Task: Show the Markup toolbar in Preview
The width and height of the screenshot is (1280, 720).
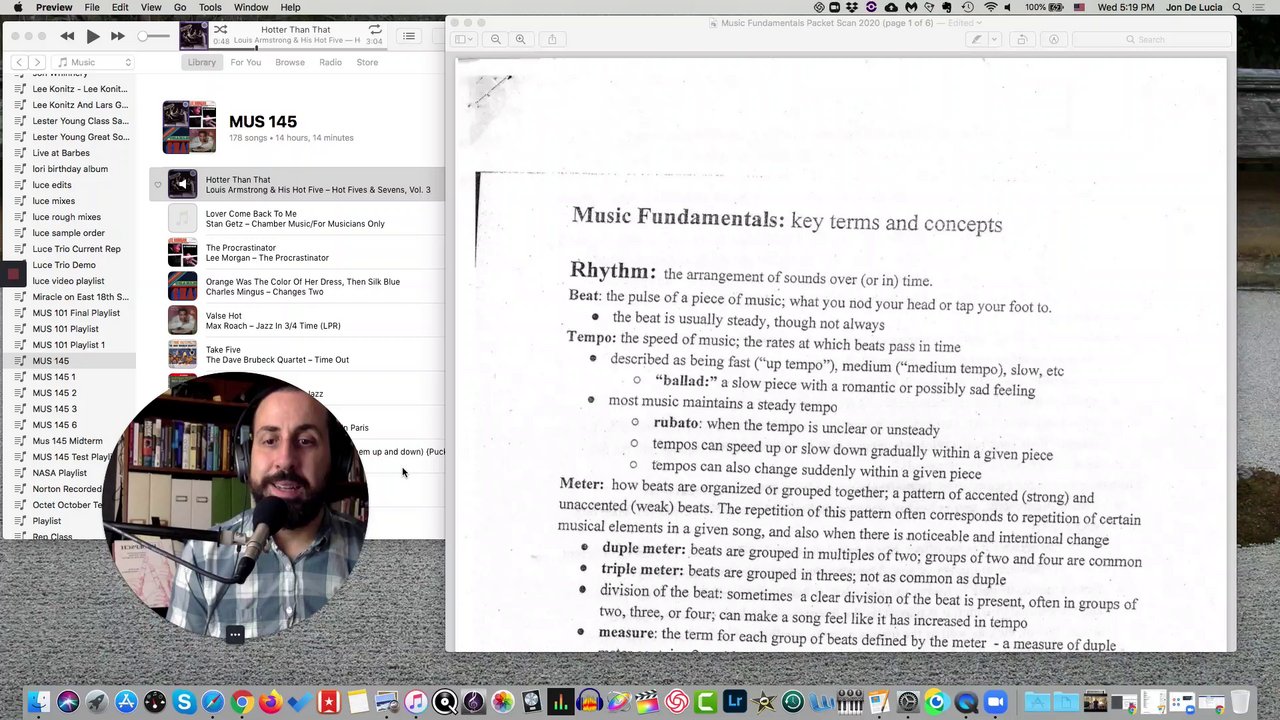Action: (x=1054, y=39)
